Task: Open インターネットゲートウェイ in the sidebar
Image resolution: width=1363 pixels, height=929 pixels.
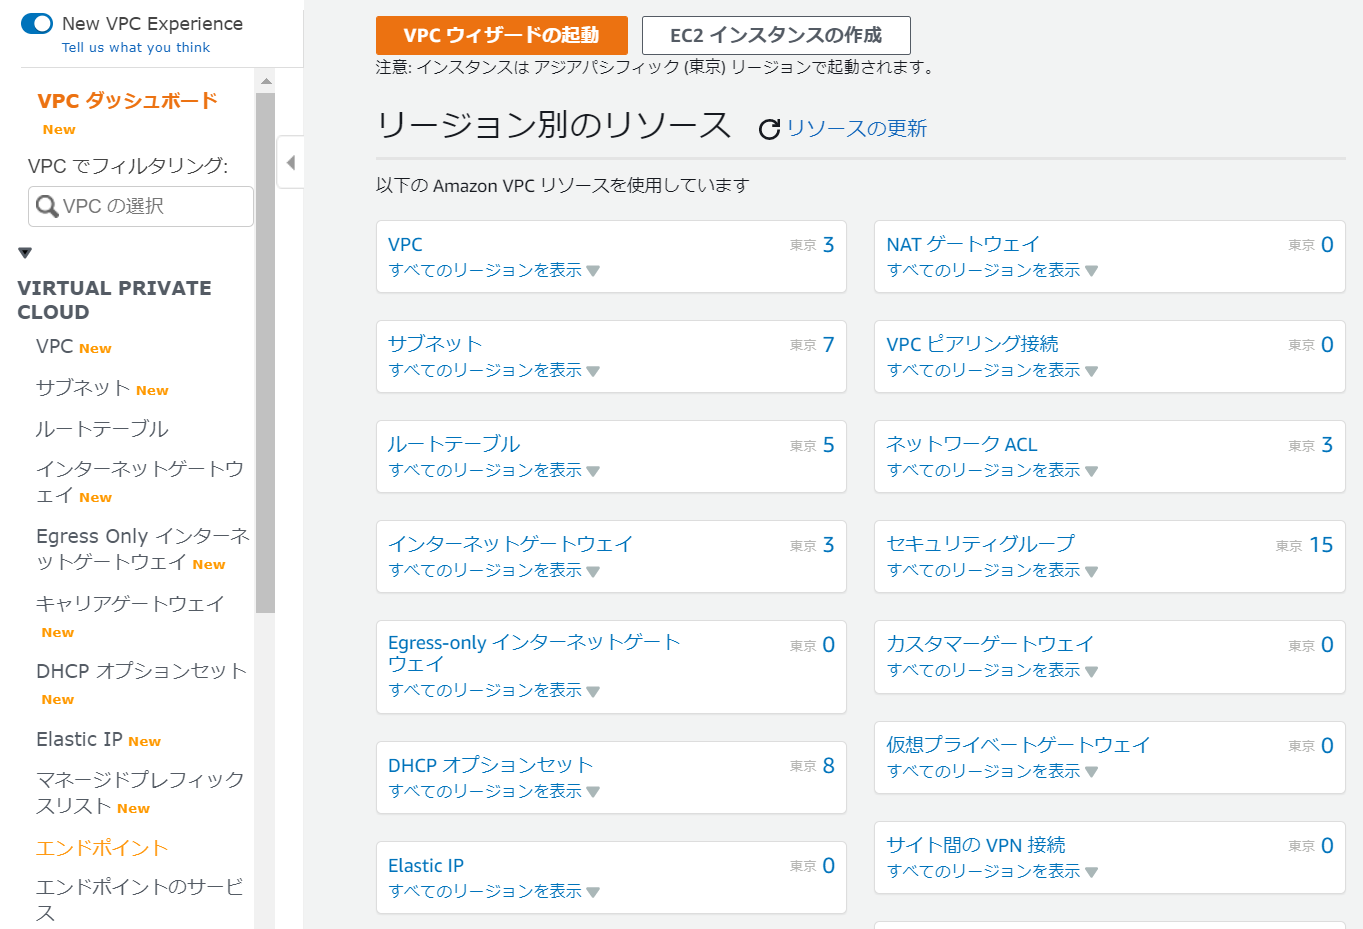Action: [x=140, y=482]
